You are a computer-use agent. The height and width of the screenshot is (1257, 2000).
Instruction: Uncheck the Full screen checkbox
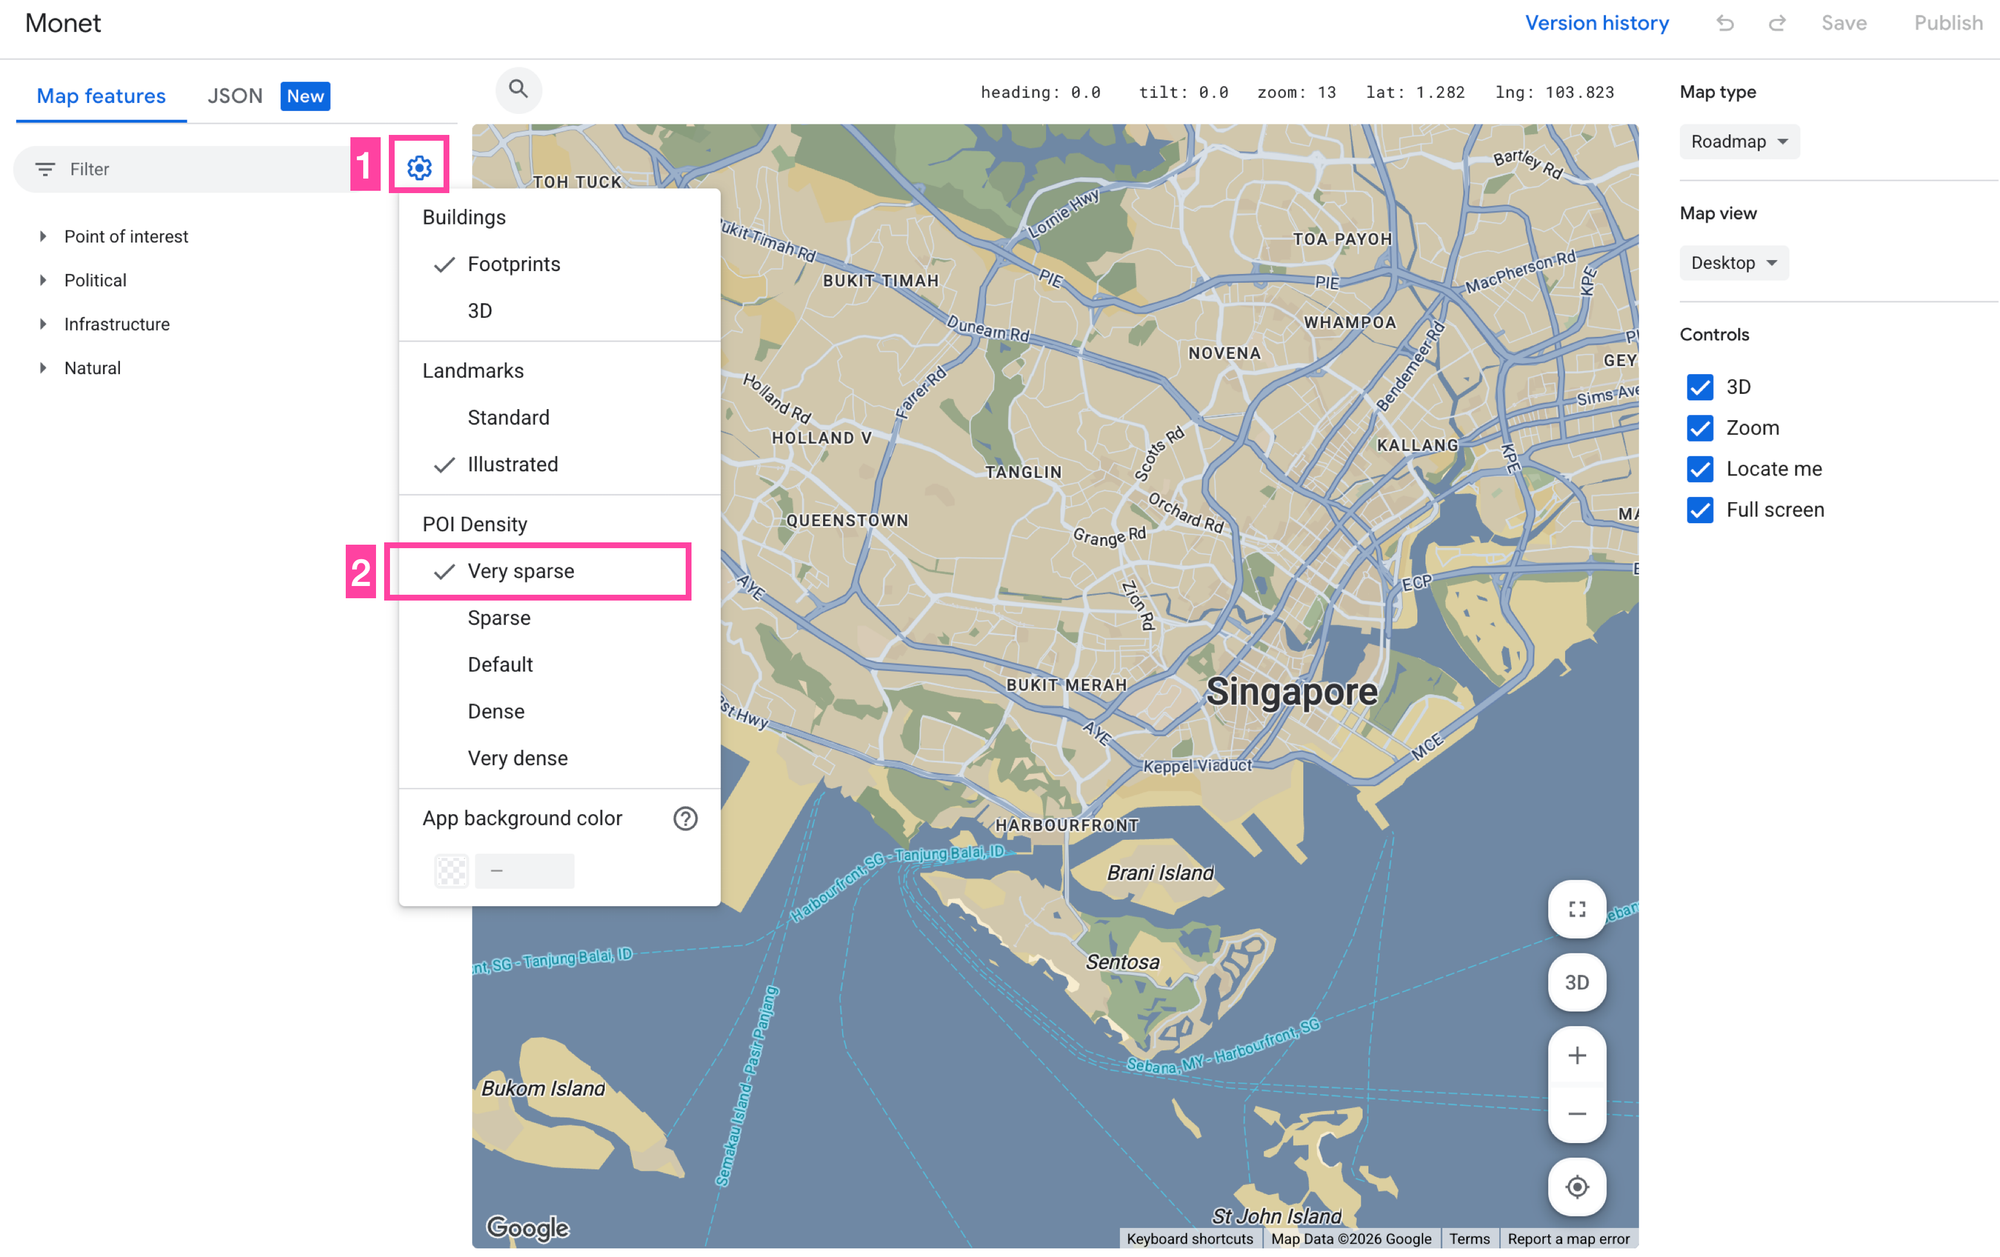[x=1700, y=510]
